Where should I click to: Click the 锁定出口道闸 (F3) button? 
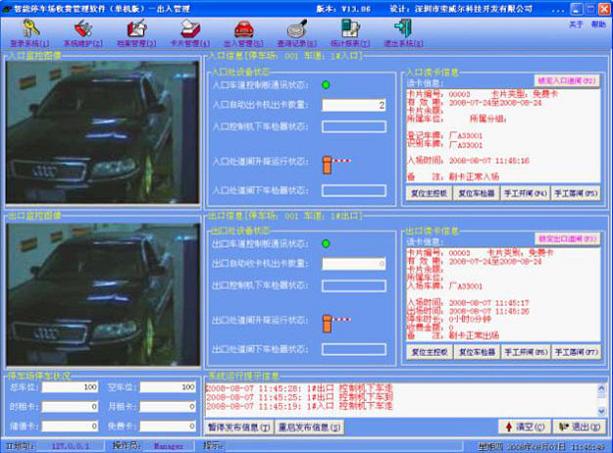tap(569, 239)
